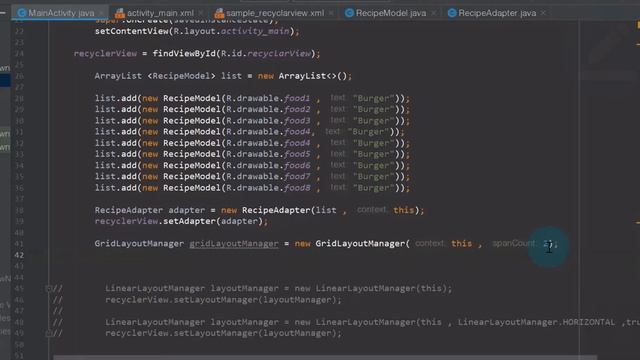The image size is (640, 360).
Task: Click LinearLayoutManager.HORIZONTAL in the commented line
Action: (x=536, y=322)
